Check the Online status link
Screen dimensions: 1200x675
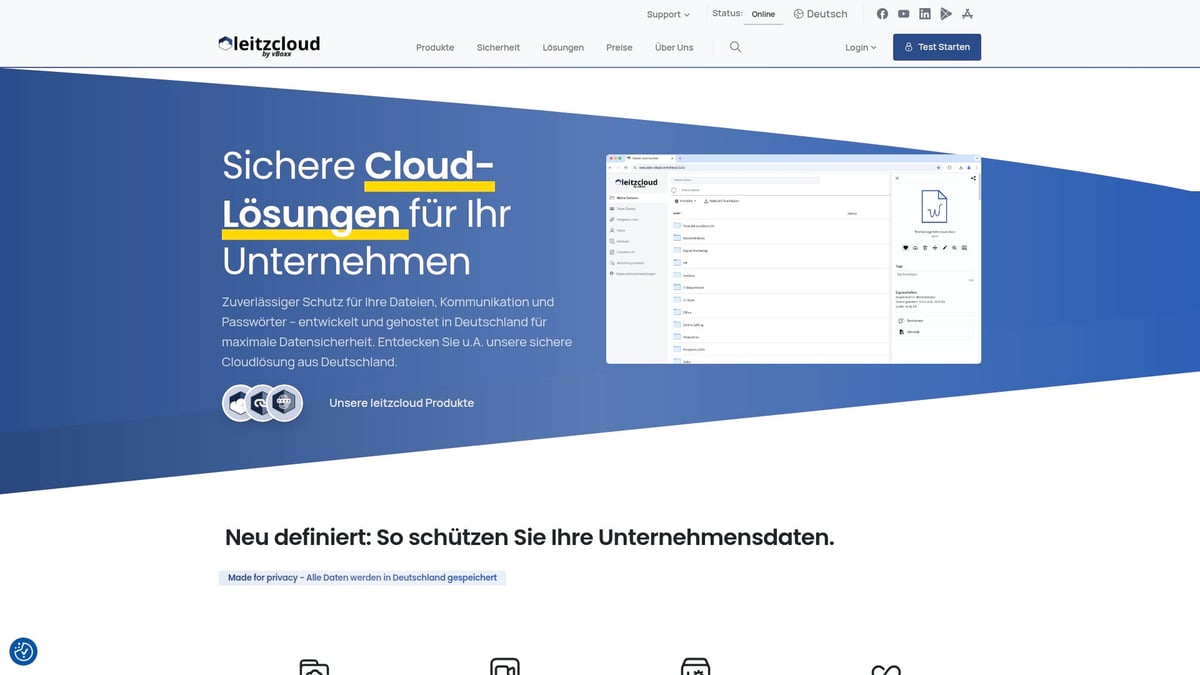point(763,14)
